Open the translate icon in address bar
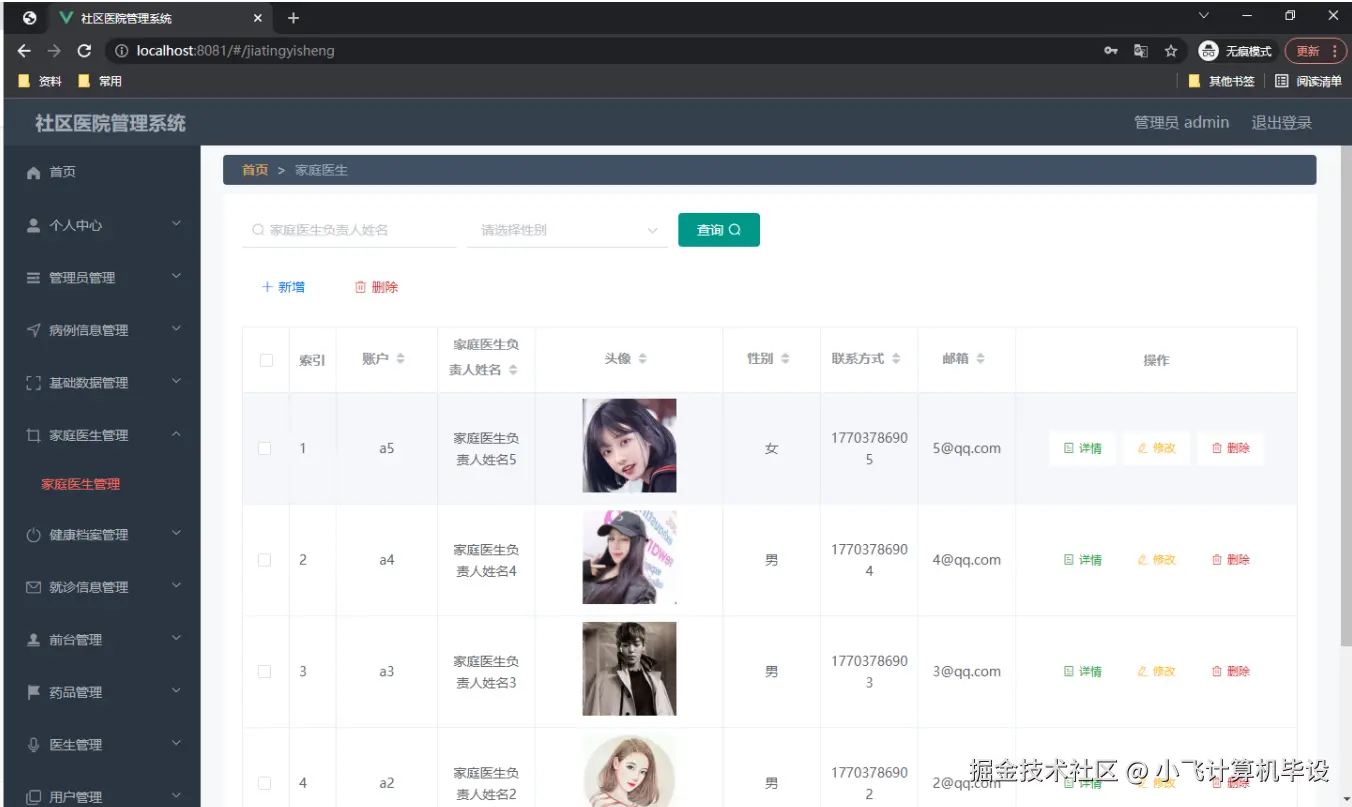This screenshot has width=1352, height=807. (x=1141, y=51)
